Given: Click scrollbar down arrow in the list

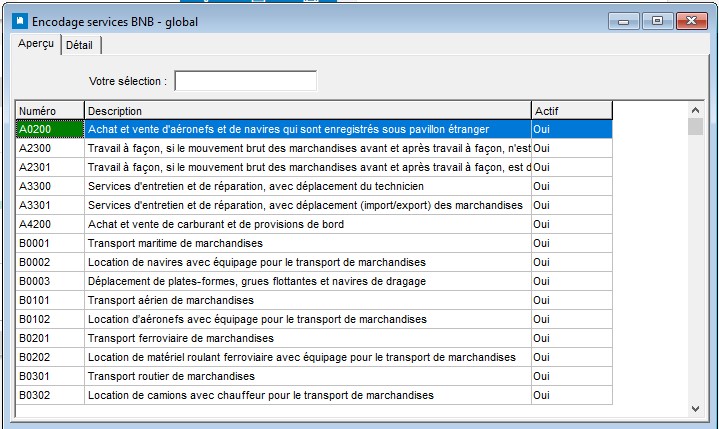Looking at the screenshot, I should [x=695, y=408].
